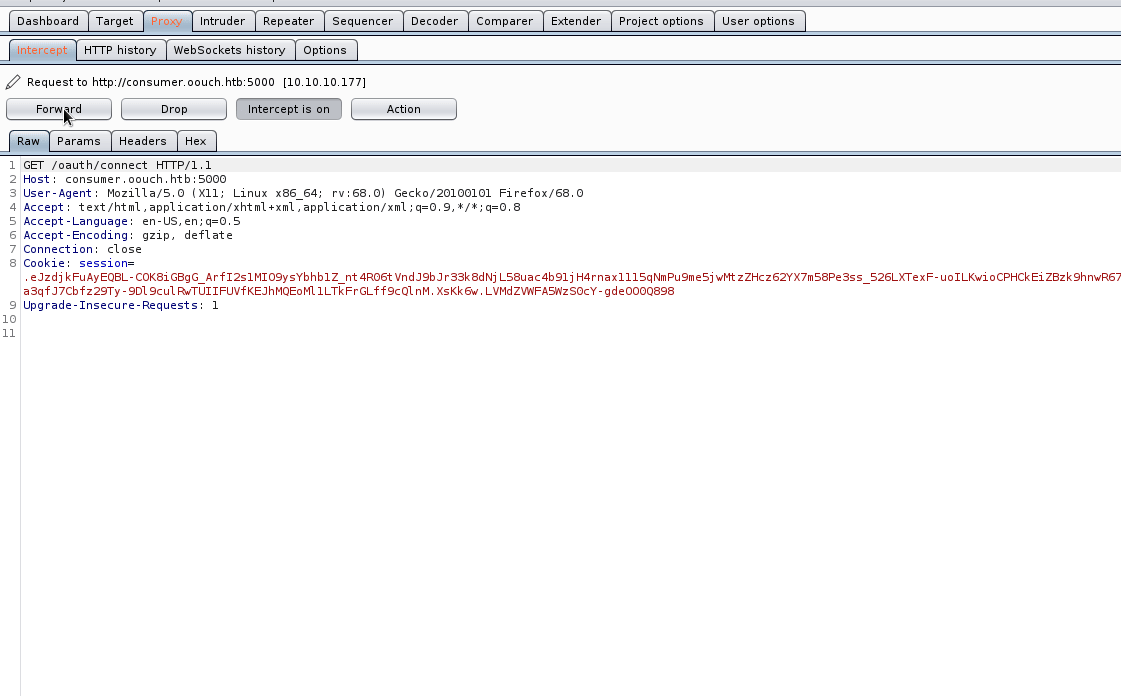Switch to the Params view tab
The height and width of the screenshot is (696, 1121).
click(x=79, y=141)
